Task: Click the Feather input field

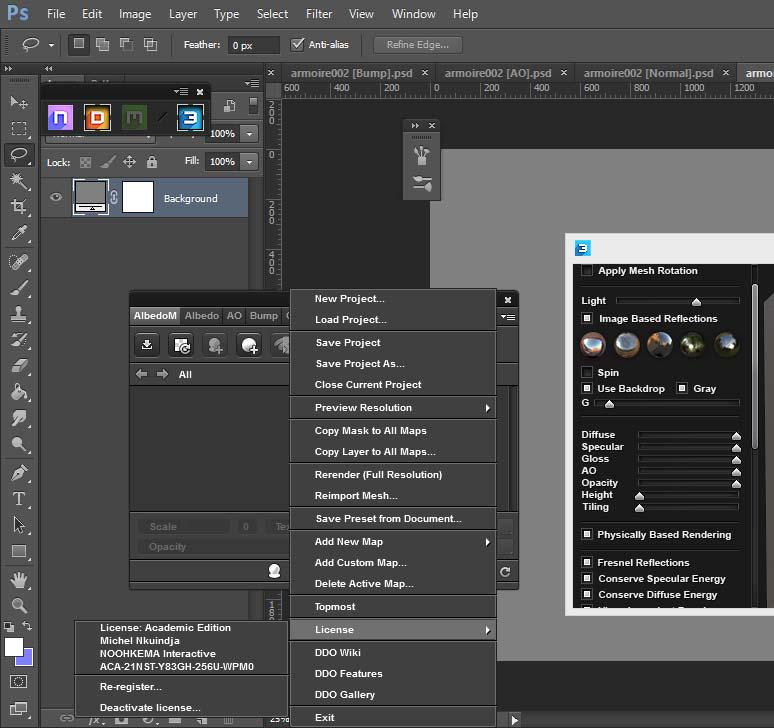Action: [x=253, y=45]
